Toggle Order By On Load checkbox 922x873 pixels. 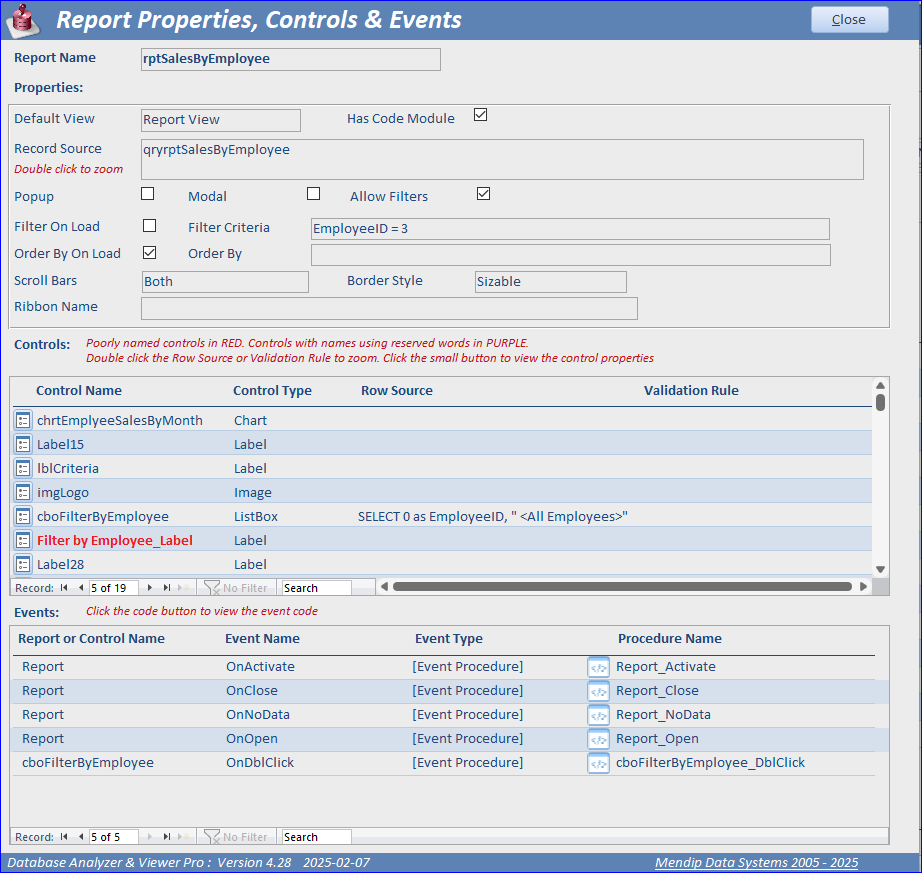click(149, 252)
